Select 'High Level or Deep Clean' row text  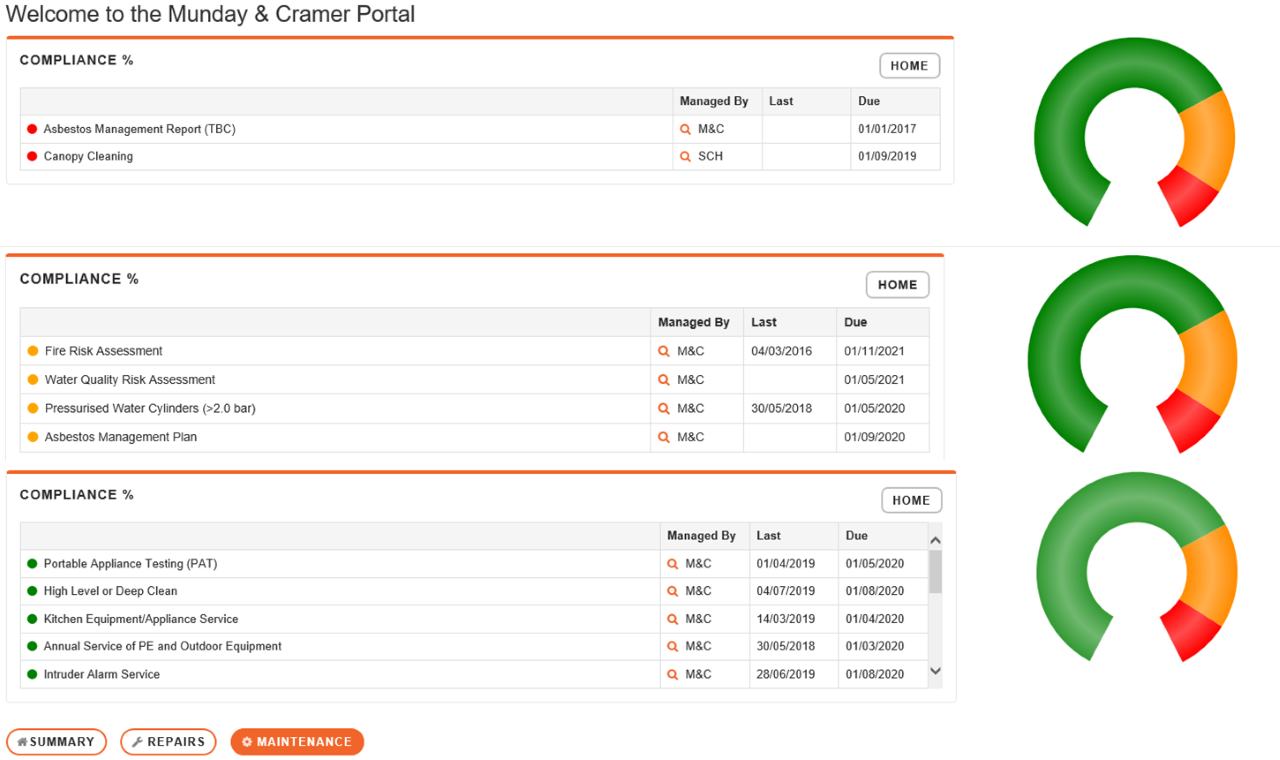click(110, 591)
